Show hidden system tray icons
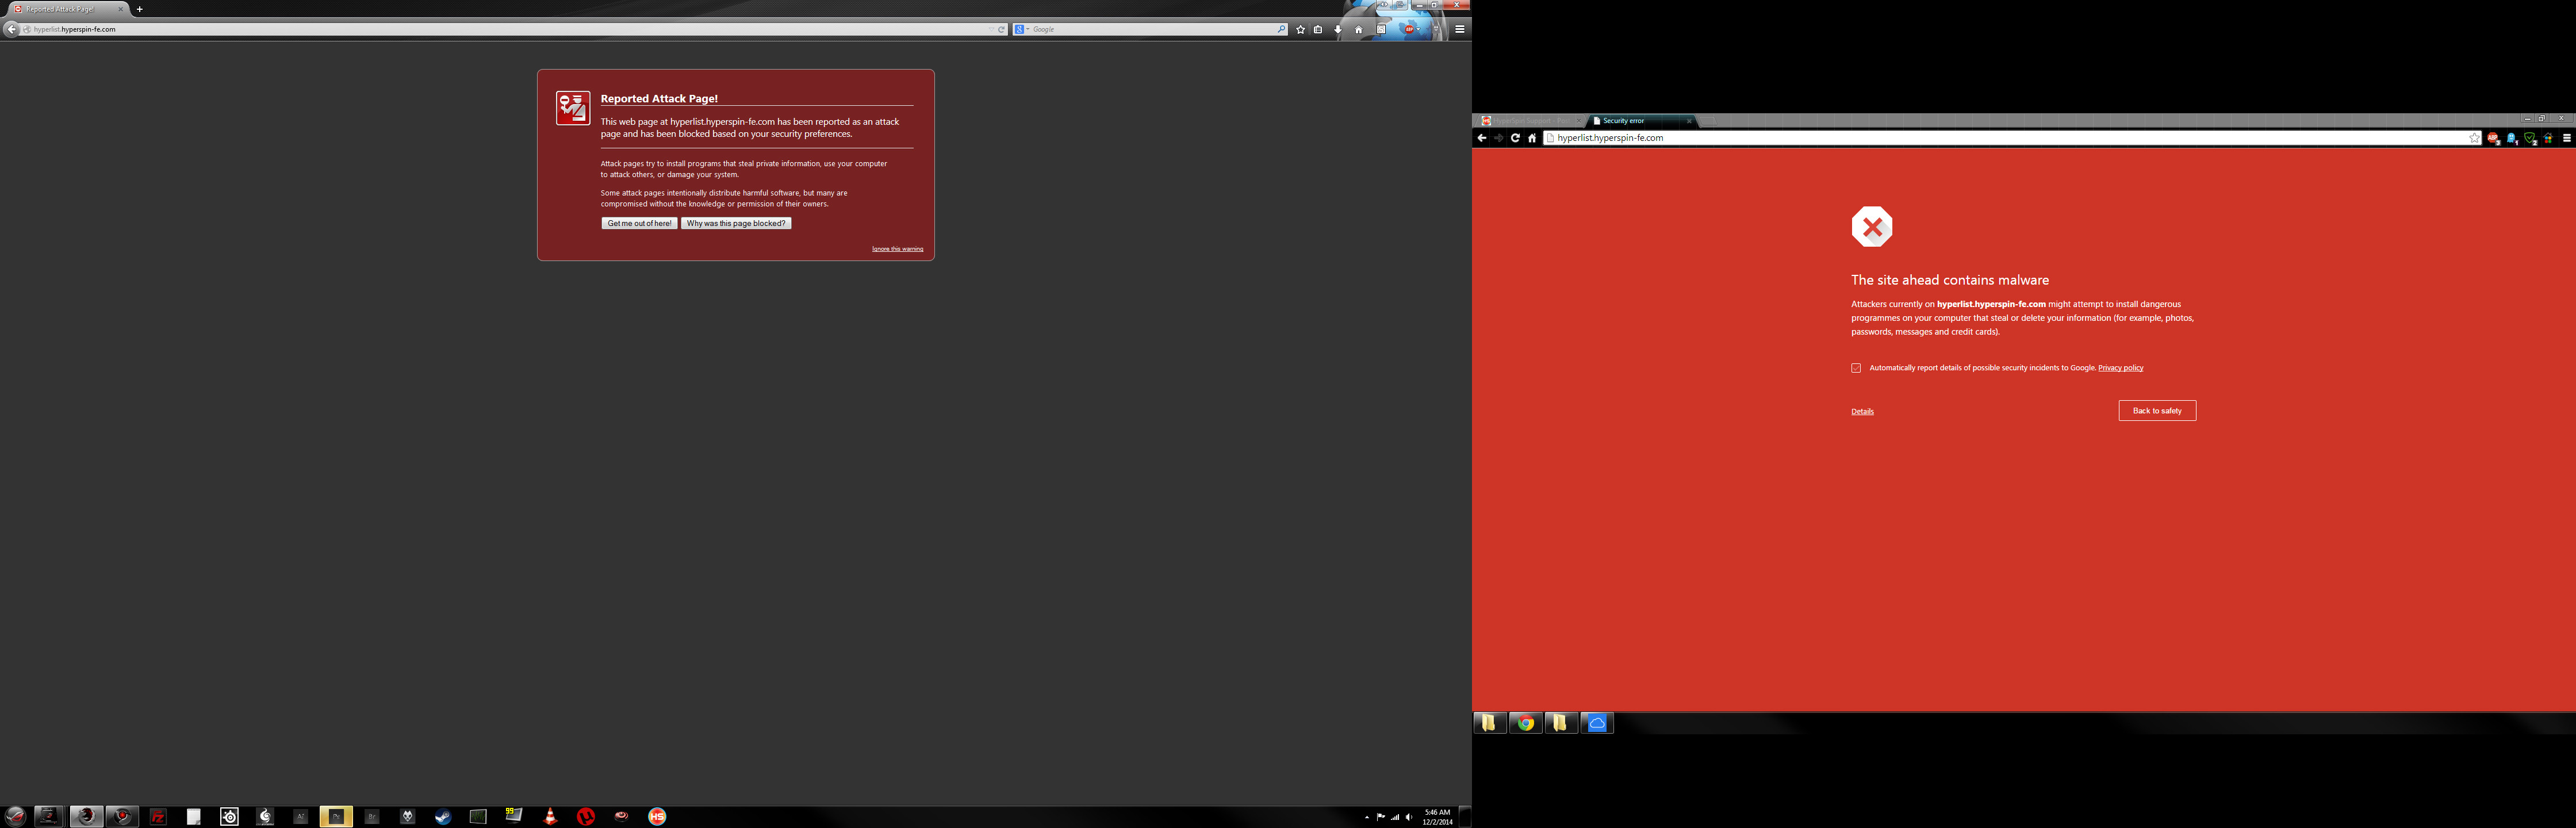Screen dimensions: 2576x828 tap(1367, 817)
